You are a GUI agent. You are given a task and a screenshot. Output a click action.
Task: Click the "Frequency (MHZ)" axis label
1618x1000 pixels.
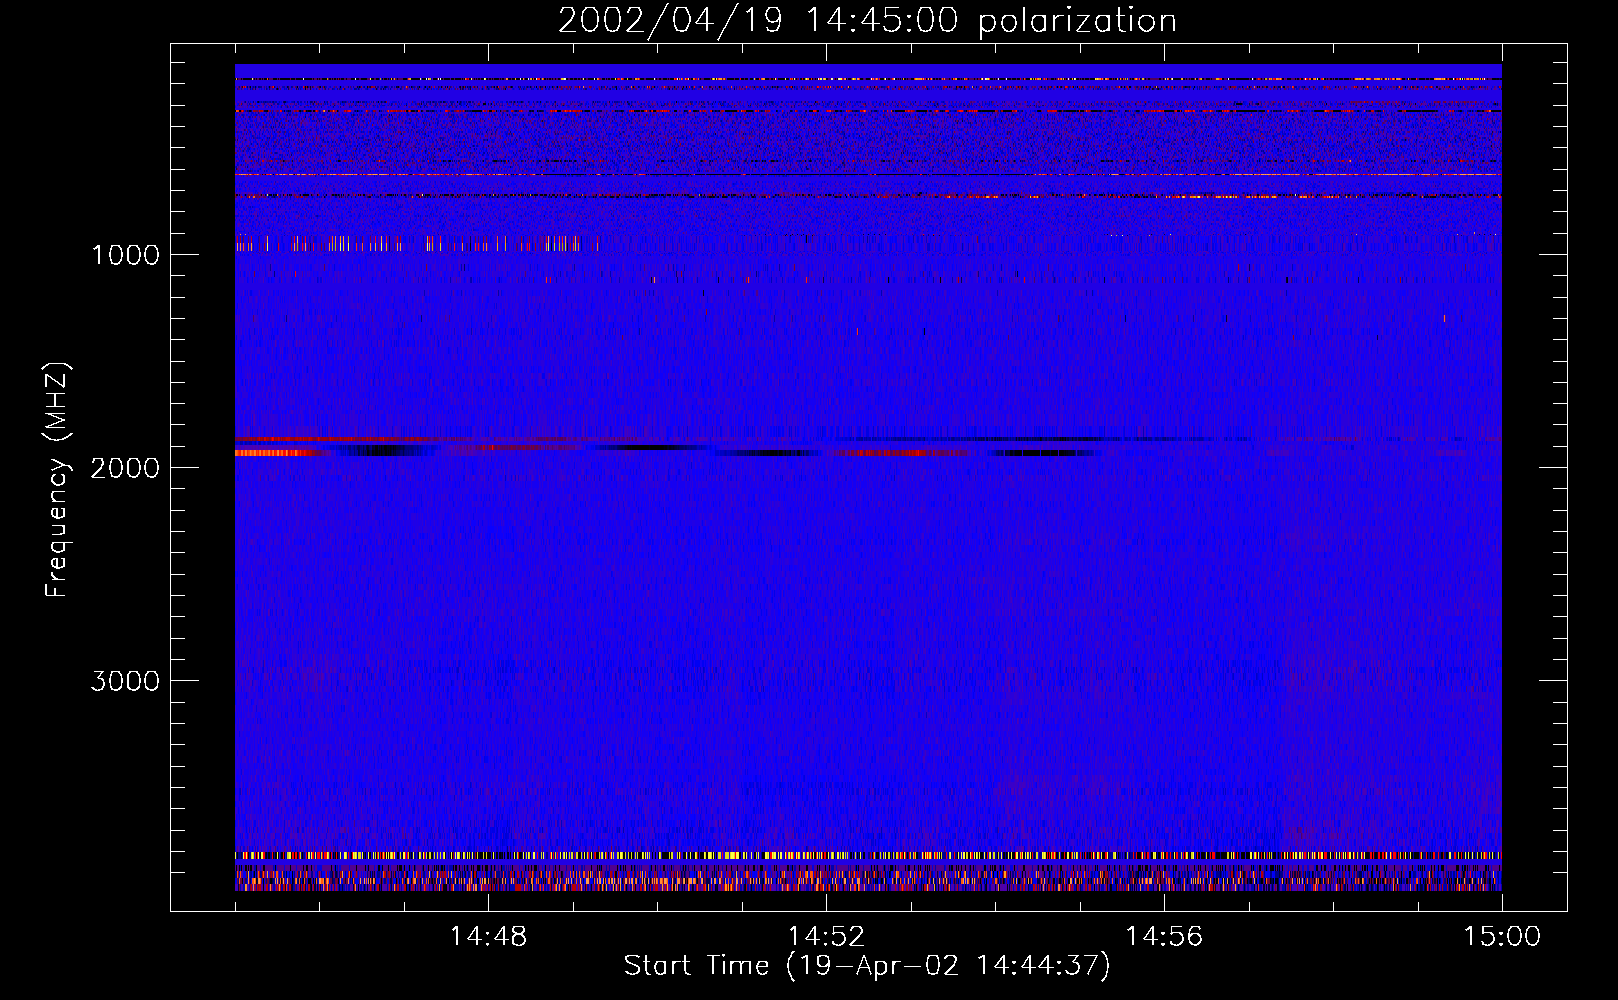[x=57, y=480]
